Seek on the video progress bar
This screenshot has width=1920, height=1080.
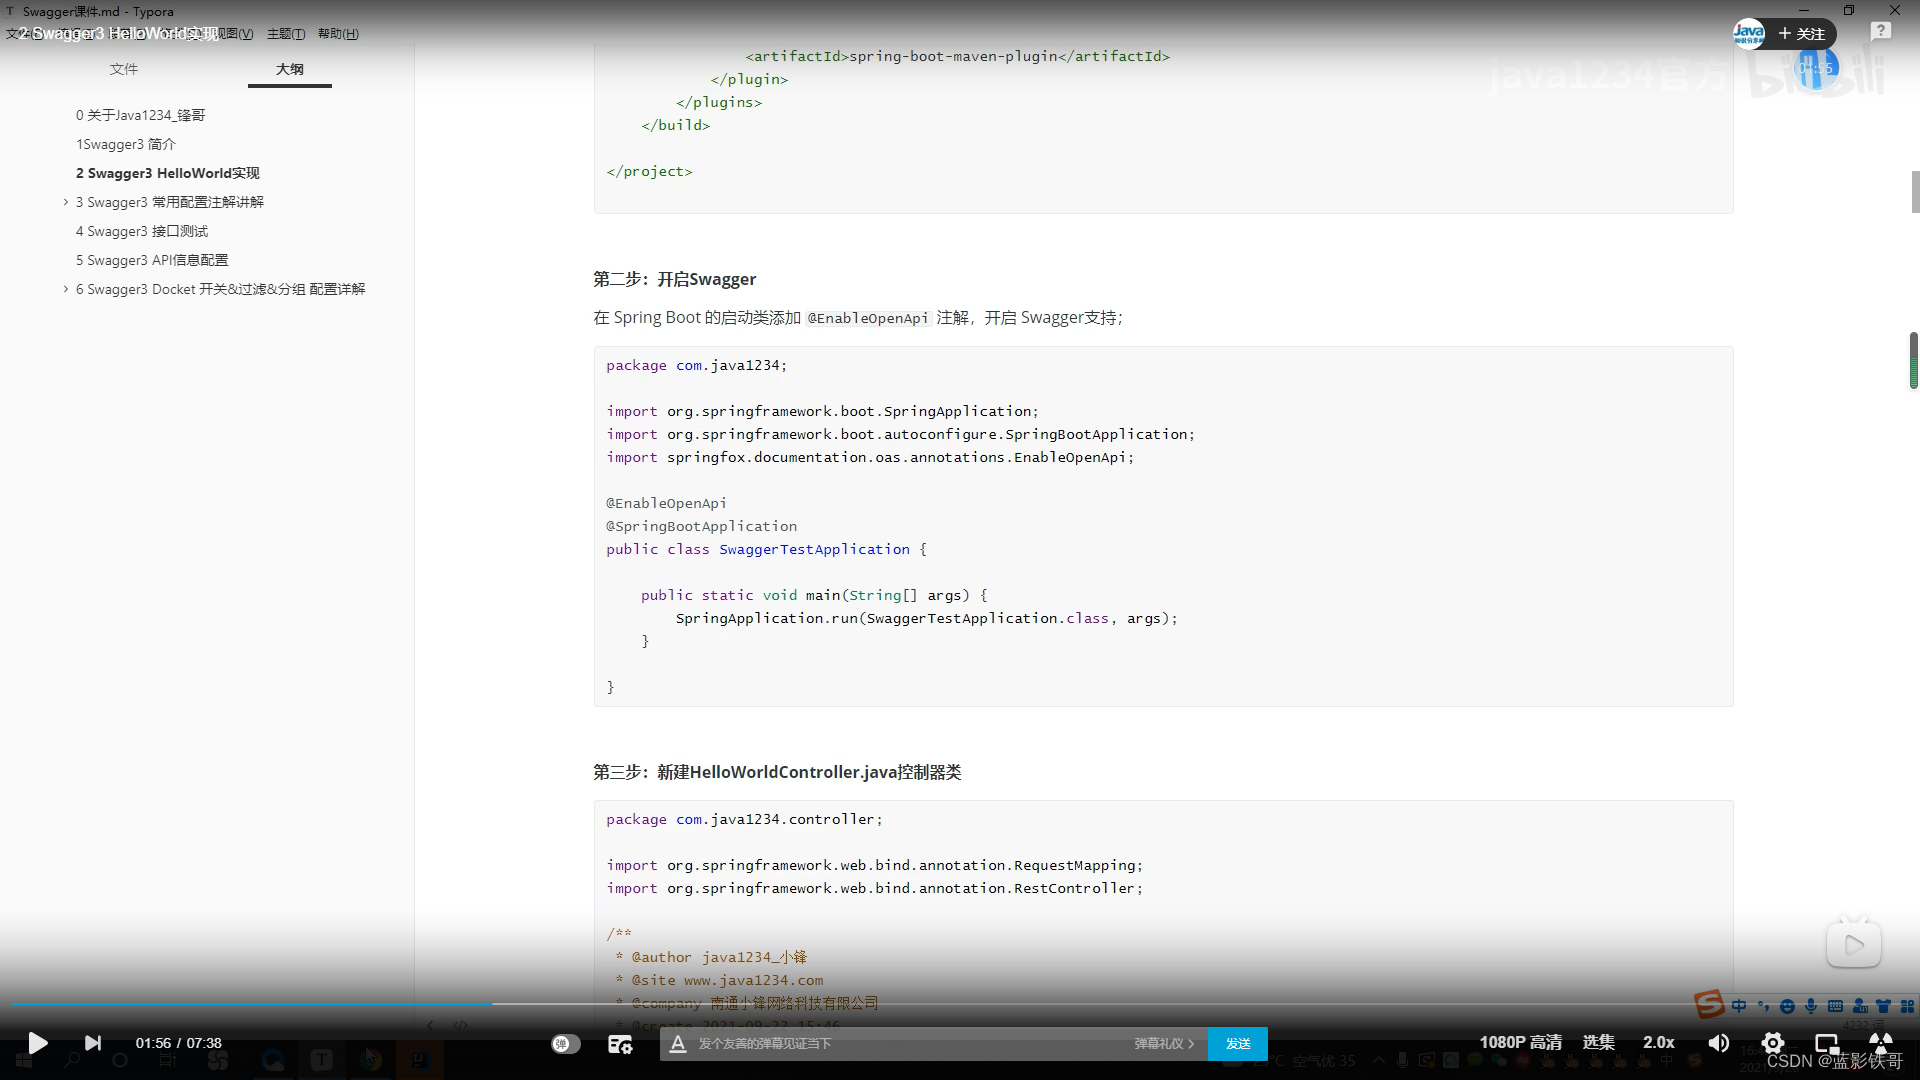[960, 1003]
